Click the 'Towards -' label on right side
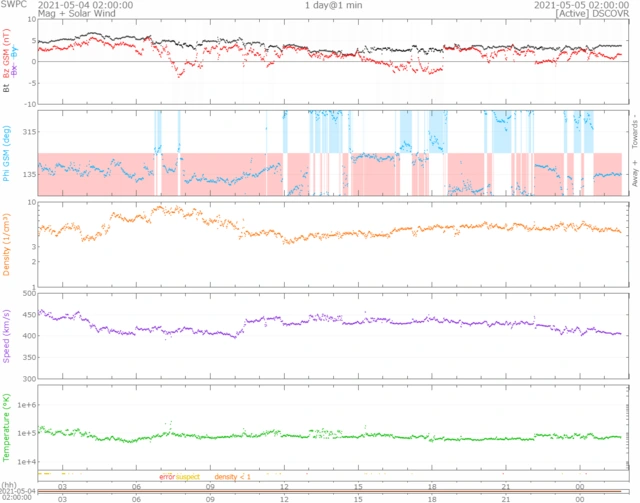 click(x=634, y=130)
